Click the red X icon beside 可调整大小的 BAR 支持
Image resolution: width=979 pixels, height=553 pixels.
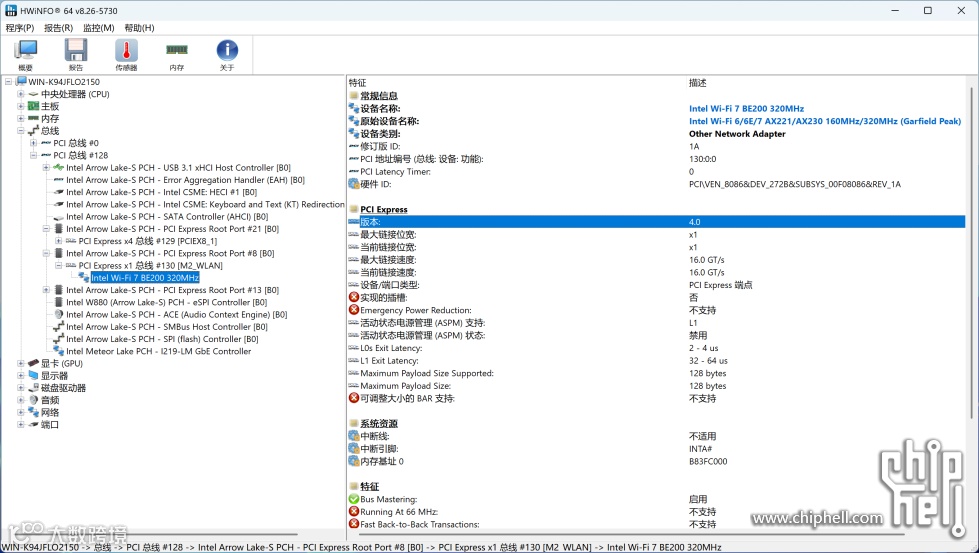coord(354,398)
